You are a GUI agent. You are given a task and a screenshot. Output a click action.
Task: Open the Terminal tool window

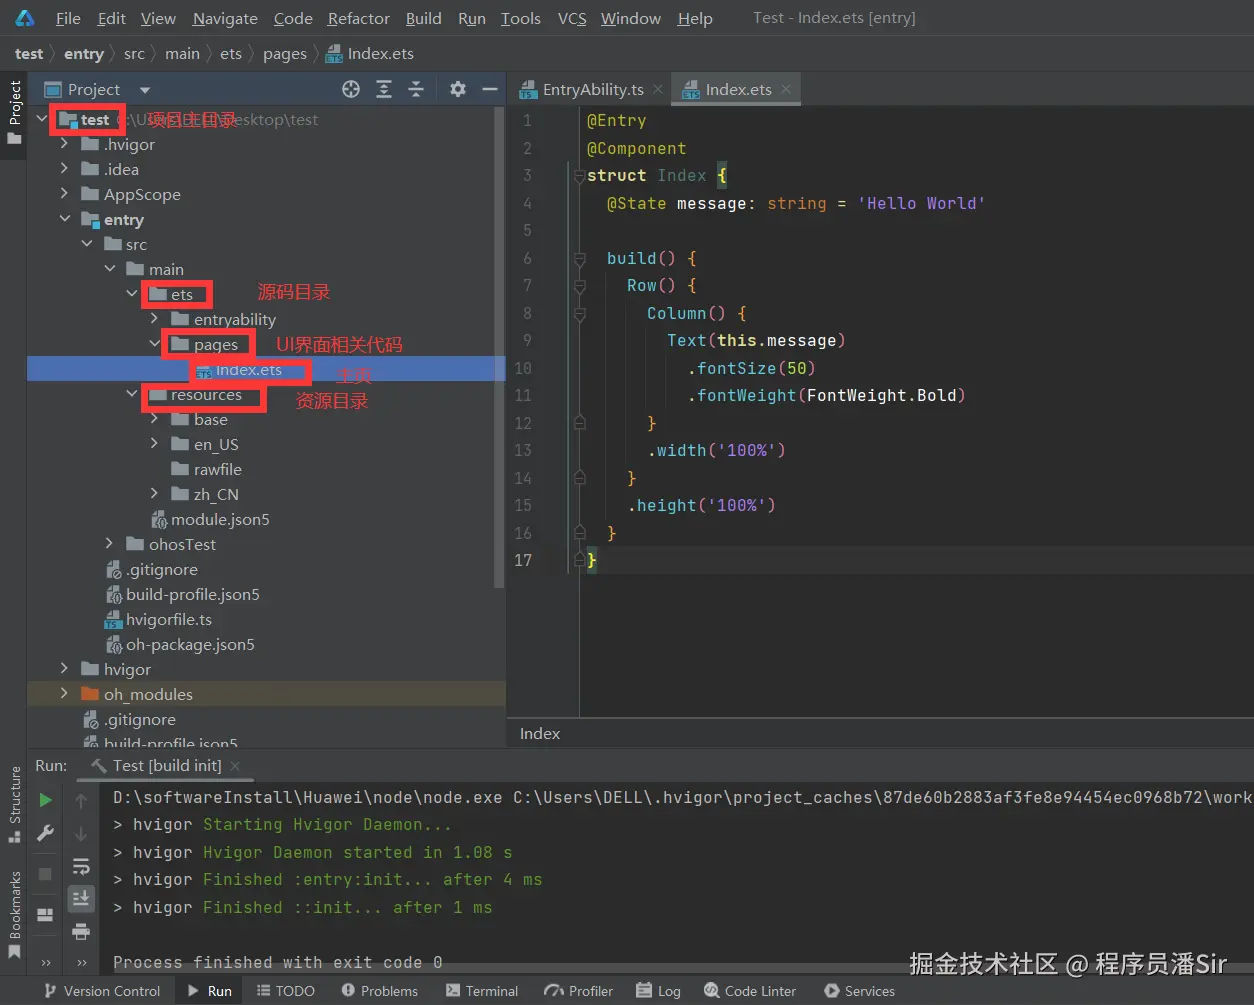(482, 991)
